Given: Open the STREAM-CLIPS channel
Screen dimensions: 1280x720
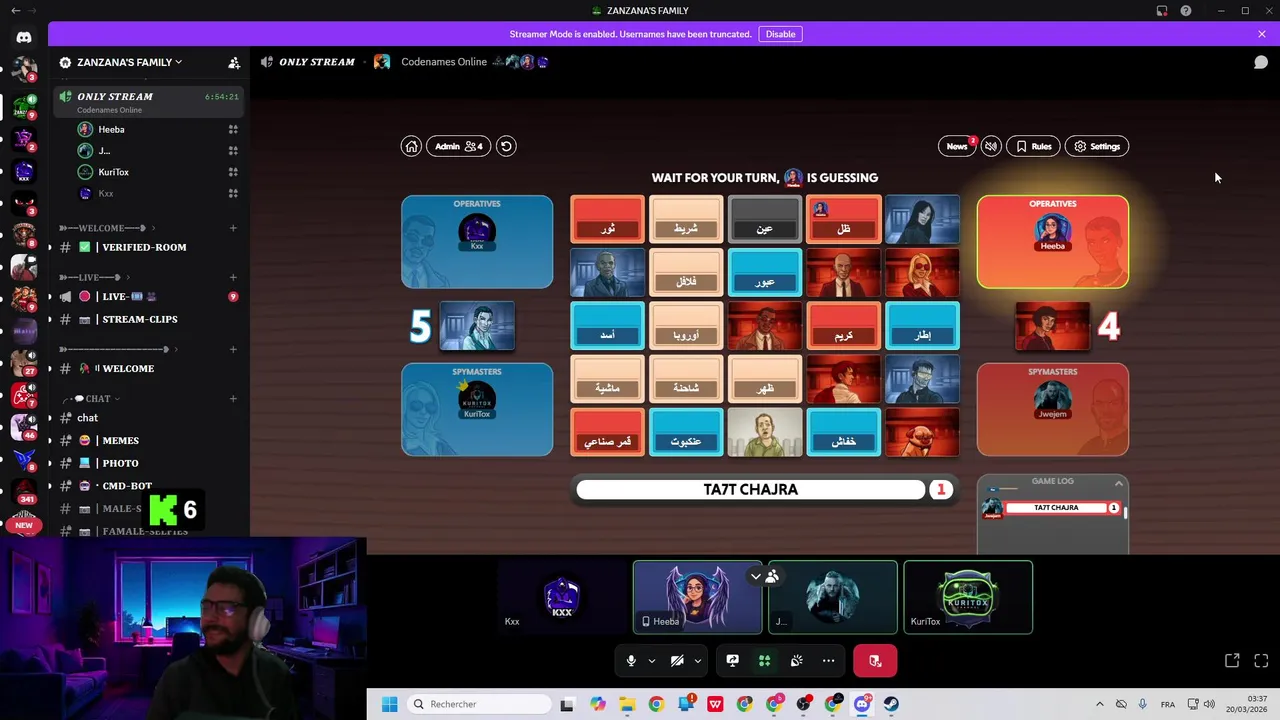Looking at the screenshot, I should pyautogui.click(x=150, y=319).
